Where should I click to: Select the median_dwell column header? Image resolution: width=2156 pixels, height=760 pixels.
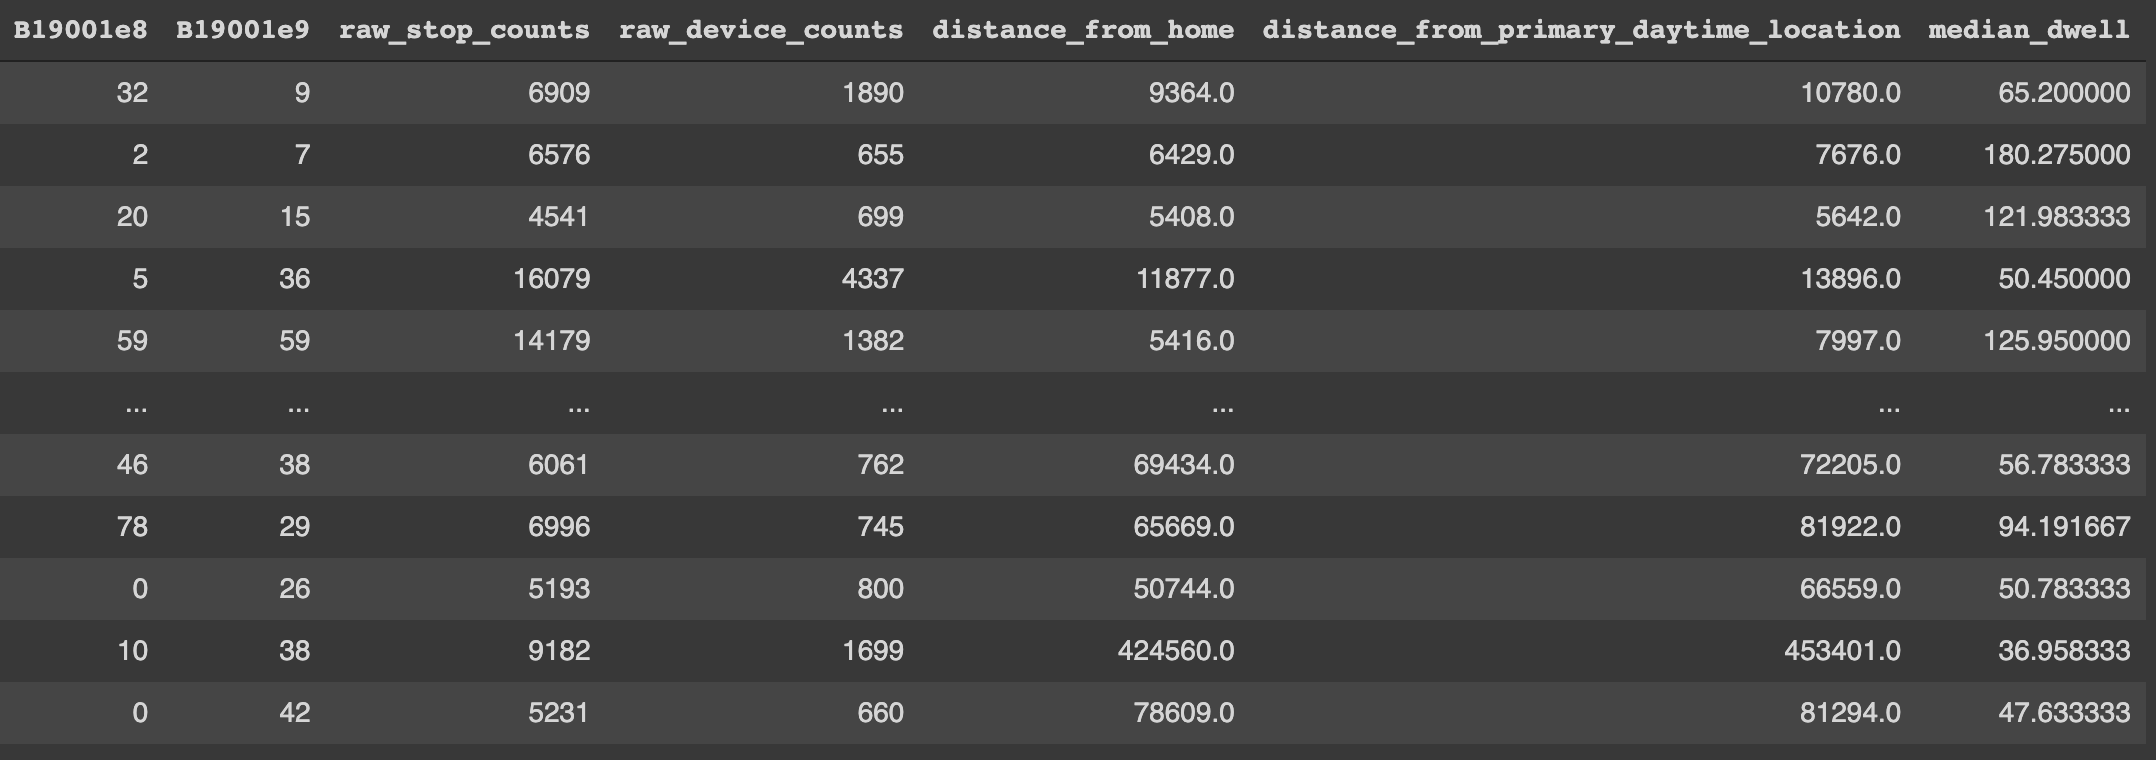[x=2028, y=30]
